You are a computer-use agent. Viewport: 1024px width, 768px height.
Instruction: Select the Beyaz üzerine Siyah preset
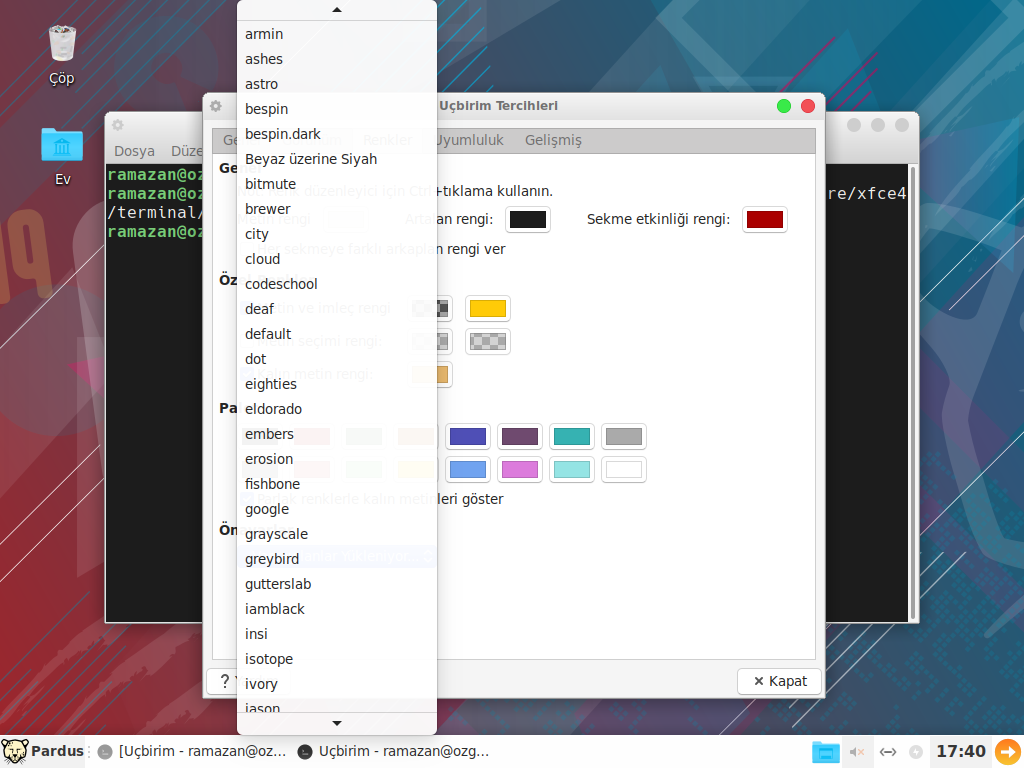pyautogui.click(x=337, y=159)
